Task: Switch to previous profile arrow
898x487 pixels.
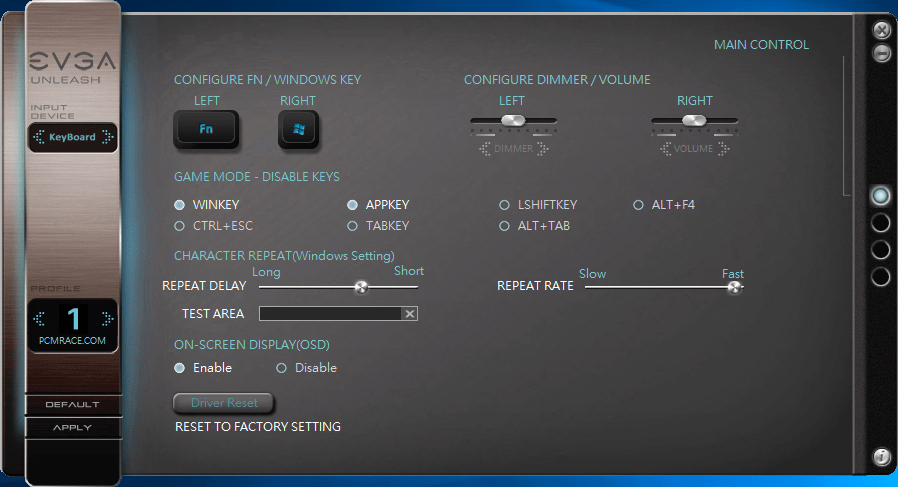Action: (x=40, y=319)
